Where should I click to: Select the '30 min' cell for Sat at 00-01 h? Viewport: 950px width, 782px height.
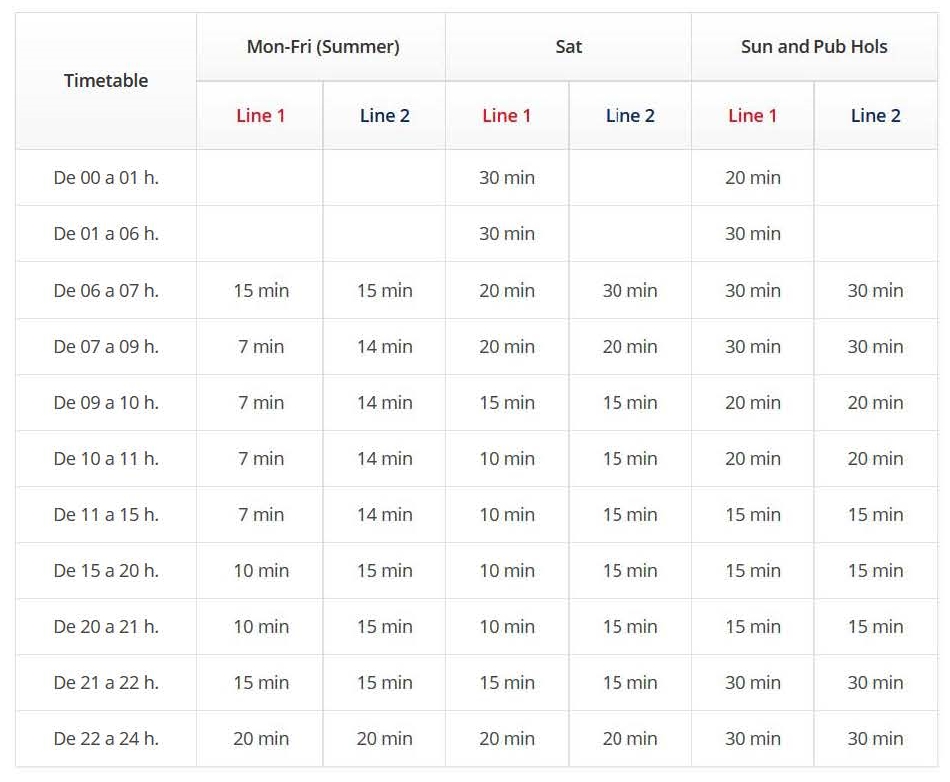(507, 177)
